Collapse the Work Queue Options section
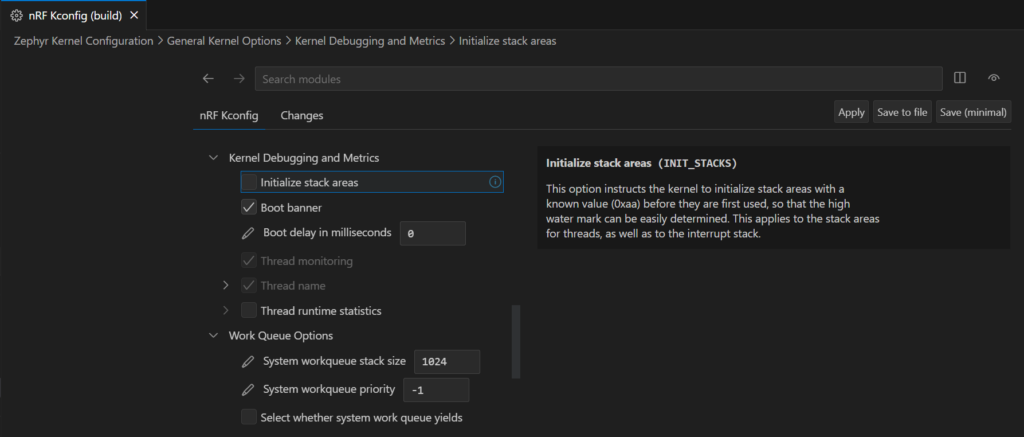1024x437 pixels. 212,336
